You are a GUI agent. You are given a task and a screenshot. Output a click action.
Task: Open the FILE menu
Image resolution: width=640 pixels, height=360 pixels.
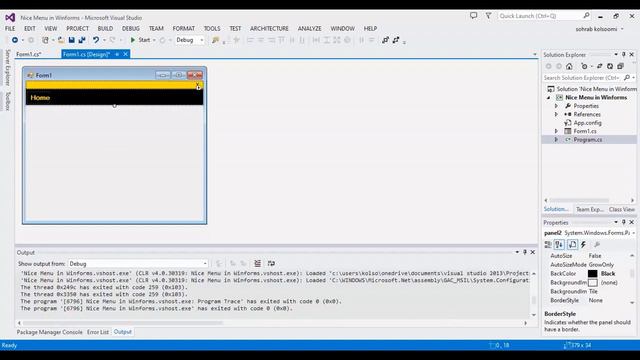coord(10,29)
